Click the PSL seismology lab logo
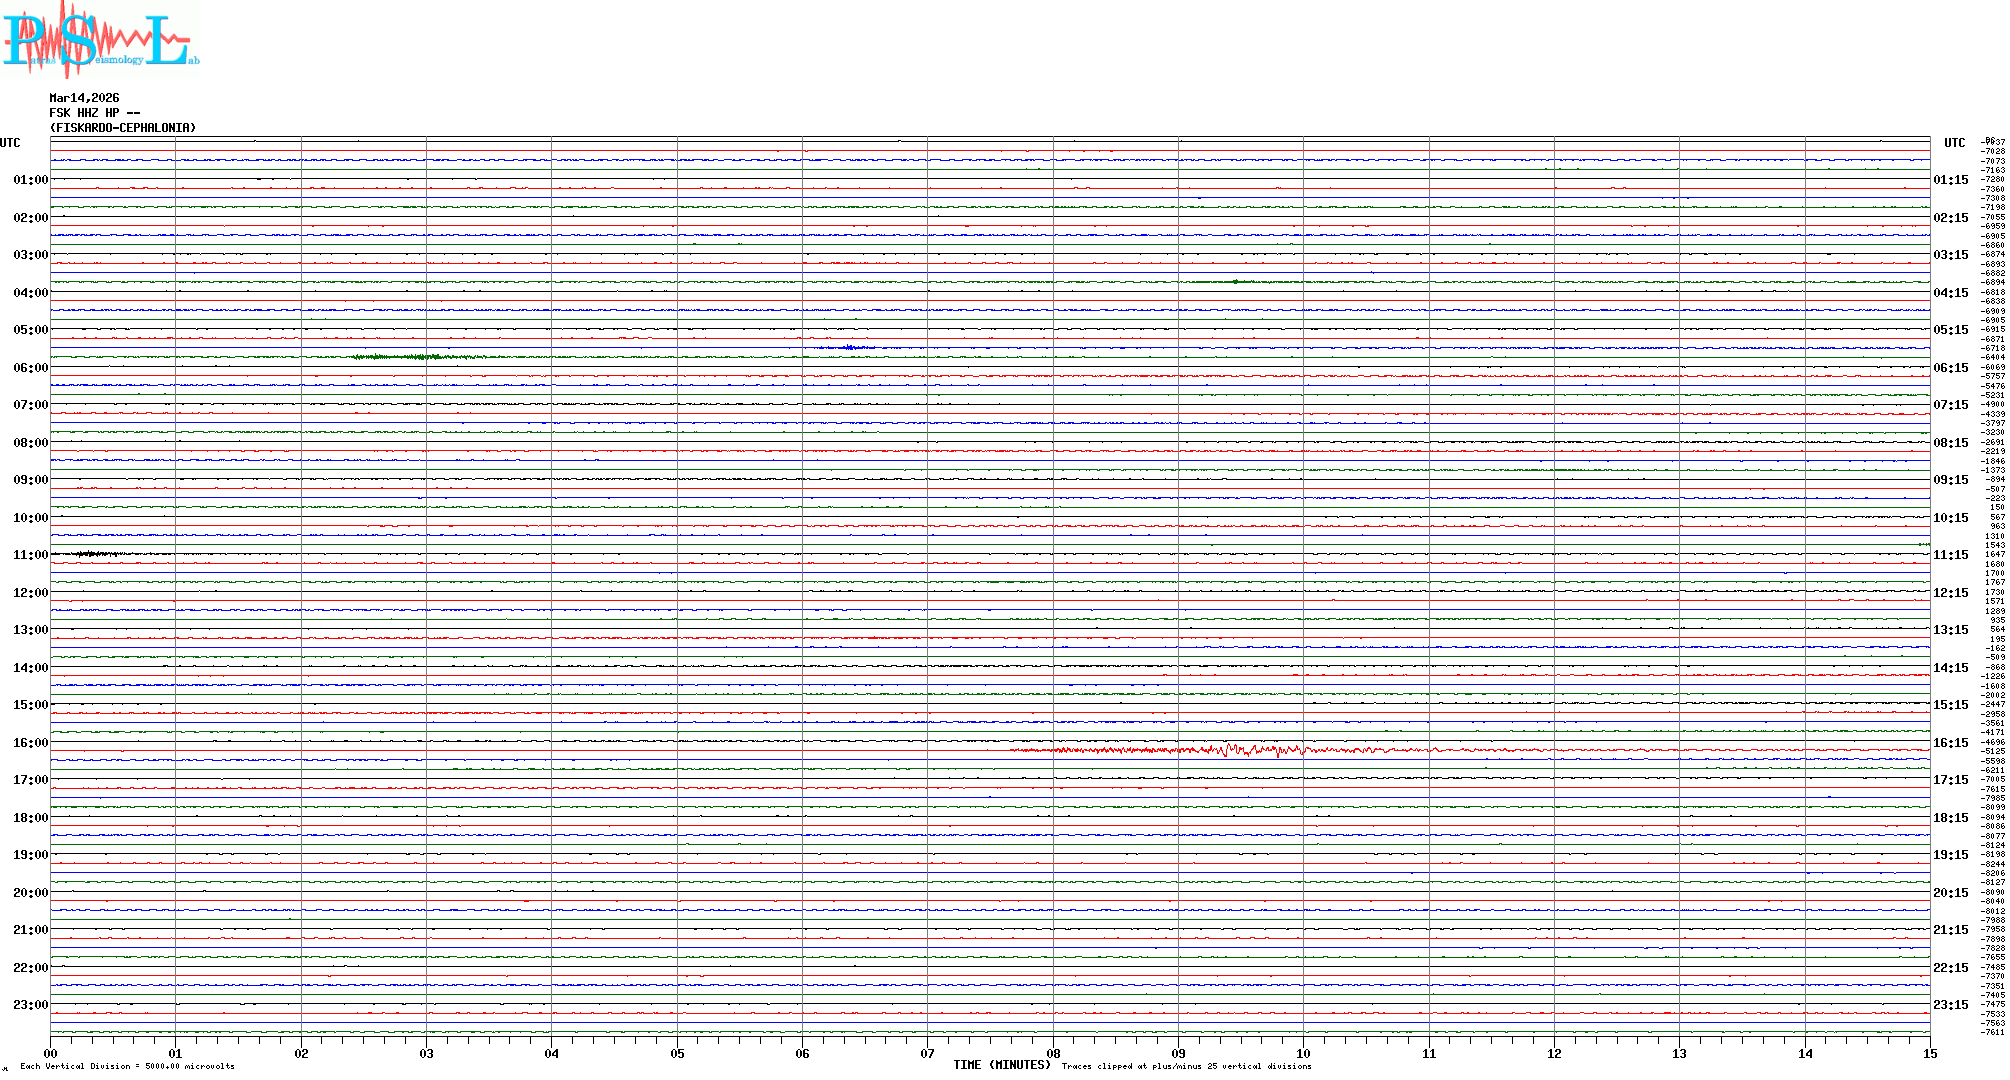2010x1080 pixels. 100,40
